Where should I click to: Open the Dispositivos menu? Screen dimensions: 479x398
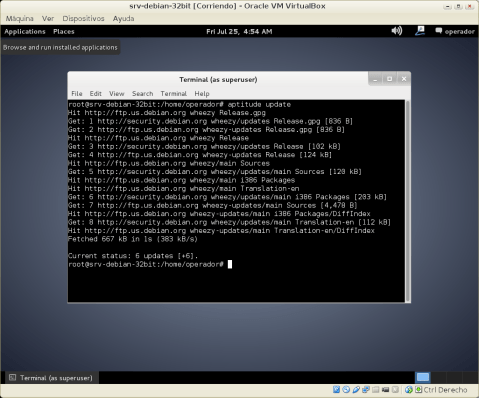pos(83,18)
